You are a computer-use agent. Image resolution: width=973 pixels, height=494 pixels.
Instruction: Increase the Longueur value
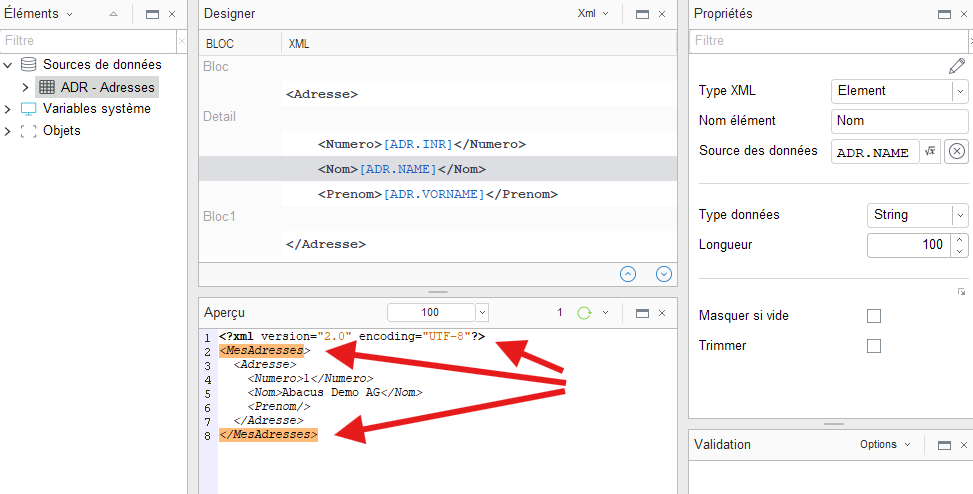960,239
